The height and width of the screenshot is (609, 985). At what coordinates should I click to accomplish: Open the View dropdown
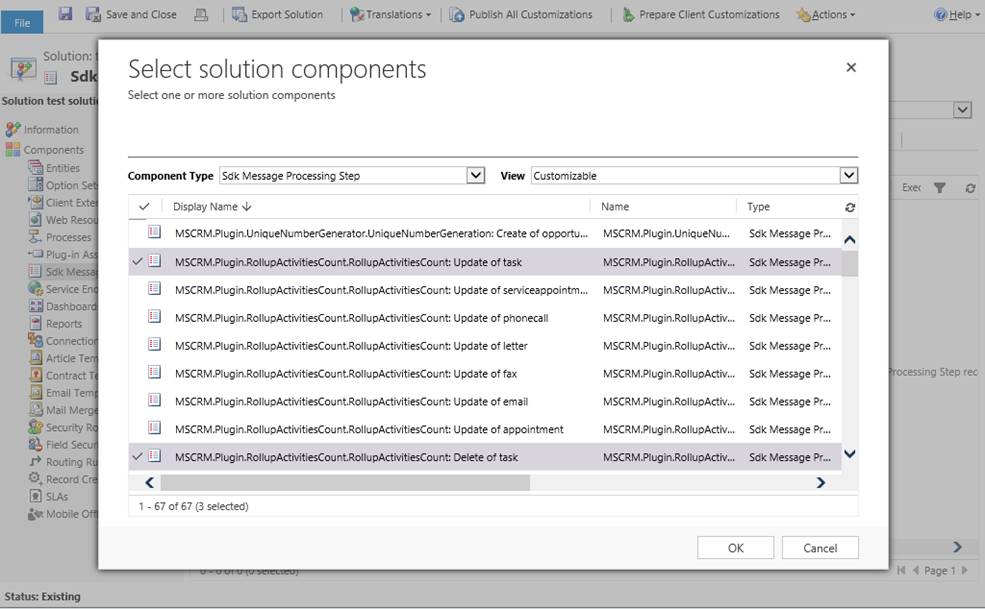click(849, 175)
